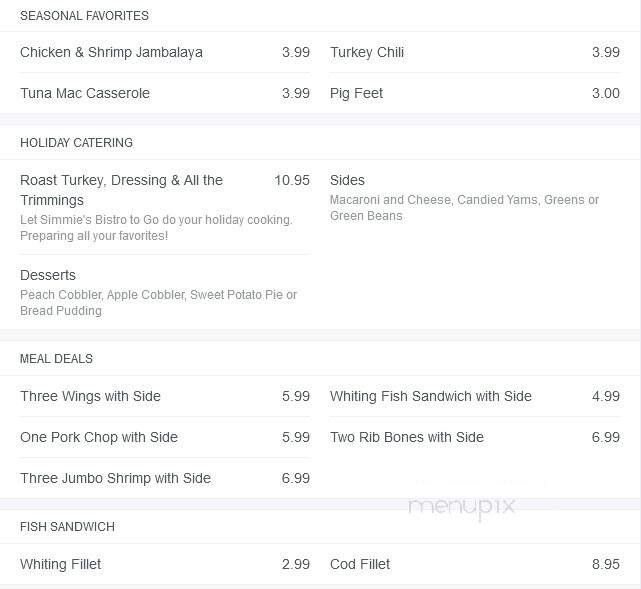
Task: Select the Desserts catering item
Action: (48, 275)
